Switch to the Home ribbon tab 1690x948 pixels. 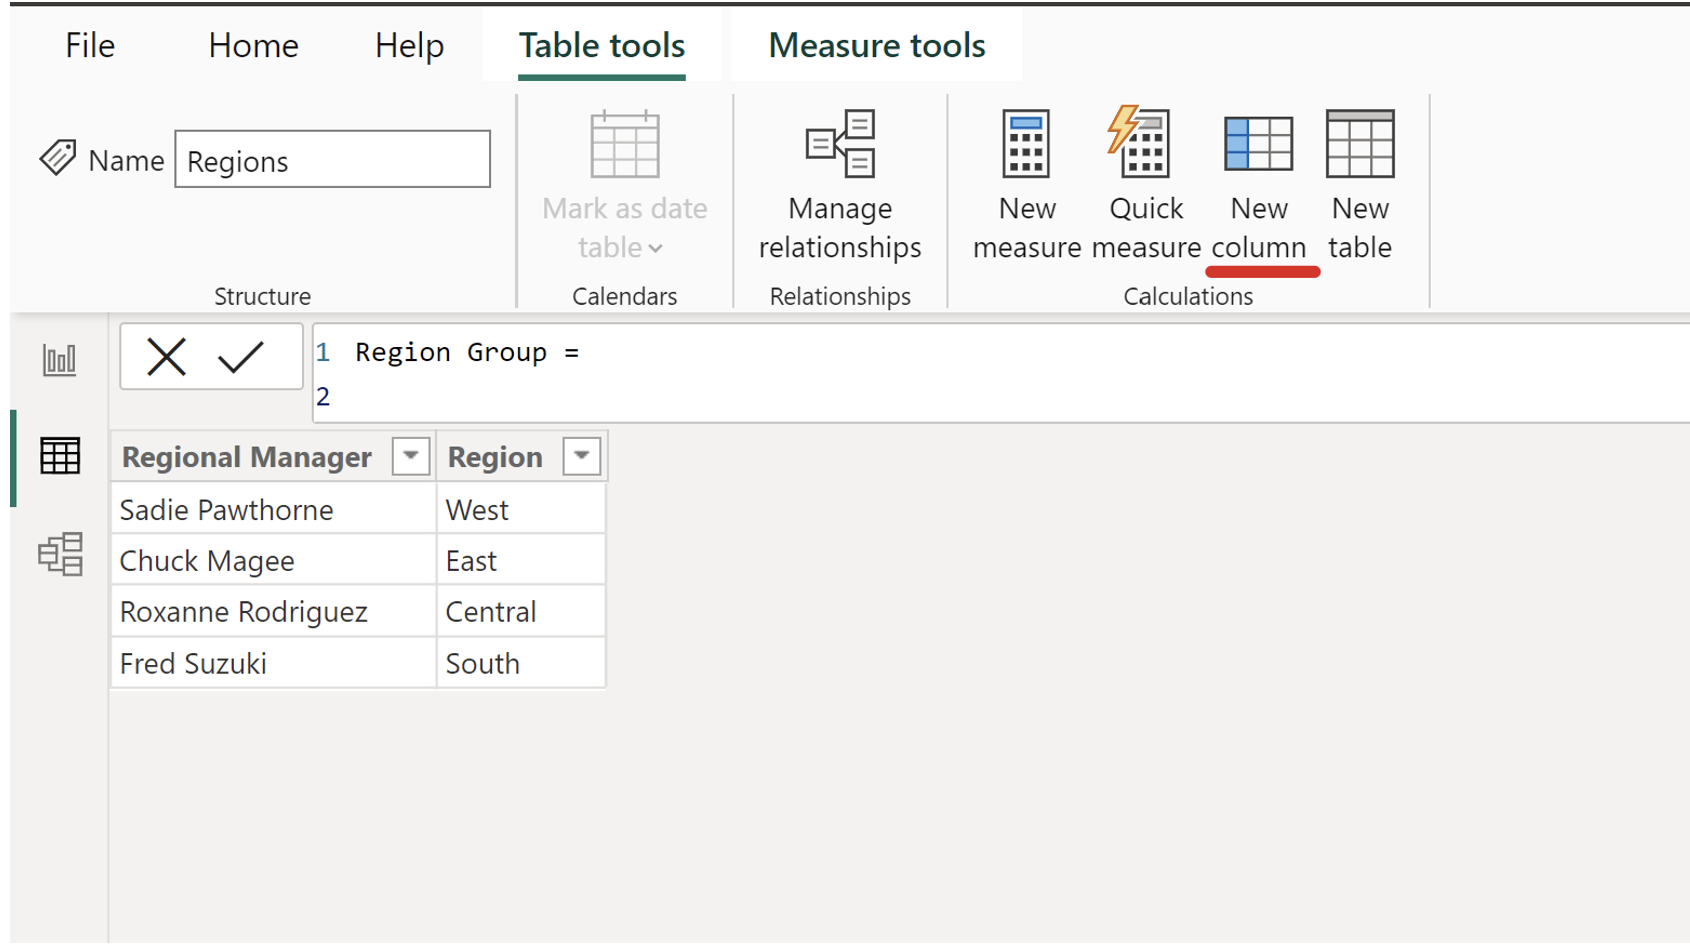pos(252,45)
